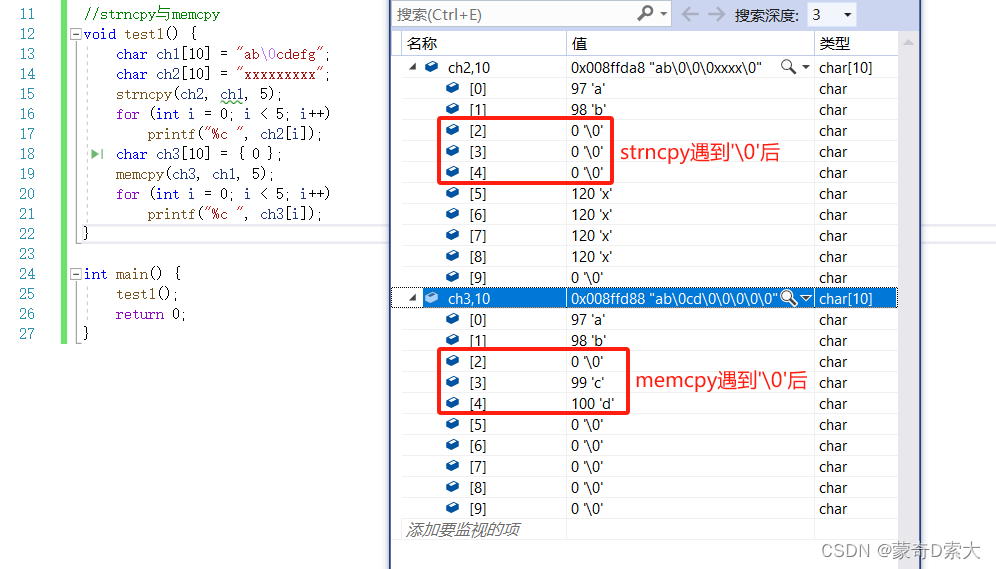Open visualizer dropdown for ch3,10 value
Viewport: 996px width, 569px height.
coord(806,298)
